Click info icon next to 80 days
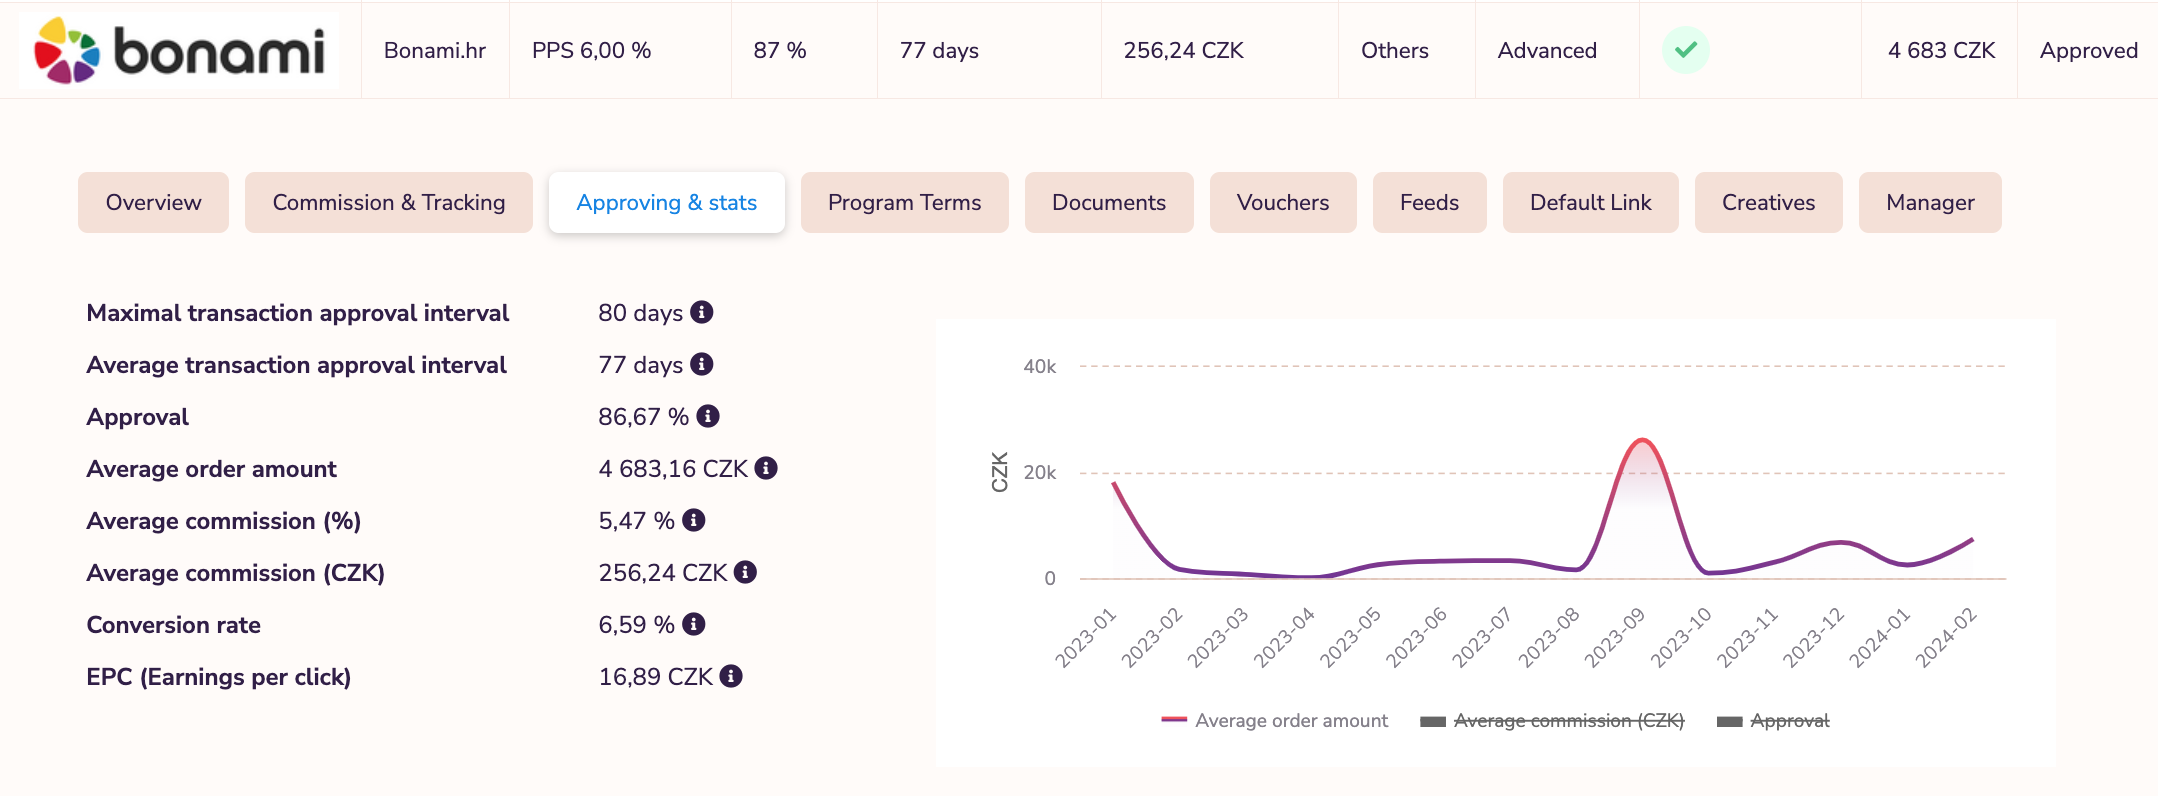 702,312
